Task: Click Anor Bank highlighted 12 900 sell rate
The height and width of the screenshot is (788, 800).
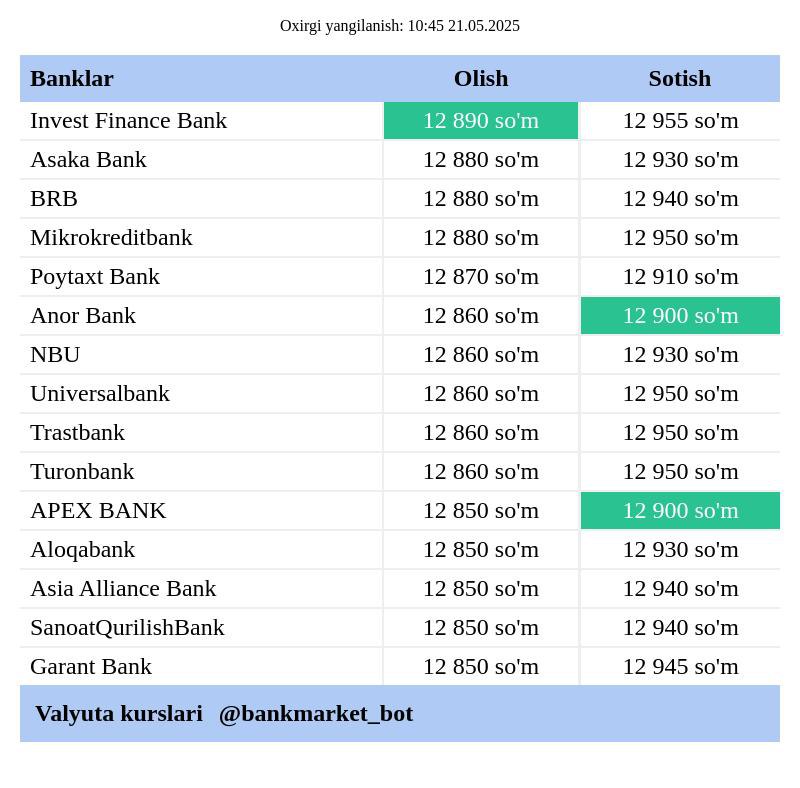Action: [680, 316]
